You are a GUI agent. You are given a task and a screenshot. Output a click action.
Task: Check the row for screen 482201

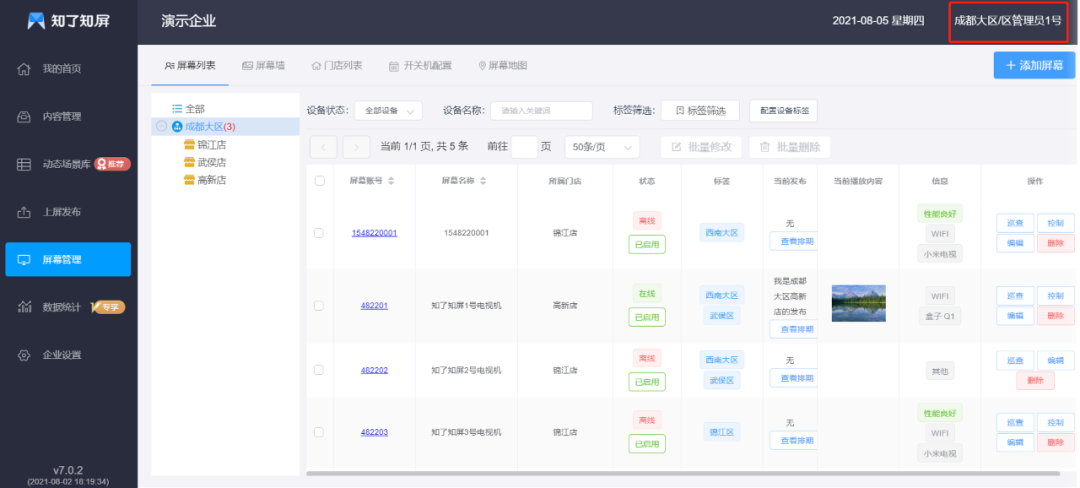pos(319,306)
